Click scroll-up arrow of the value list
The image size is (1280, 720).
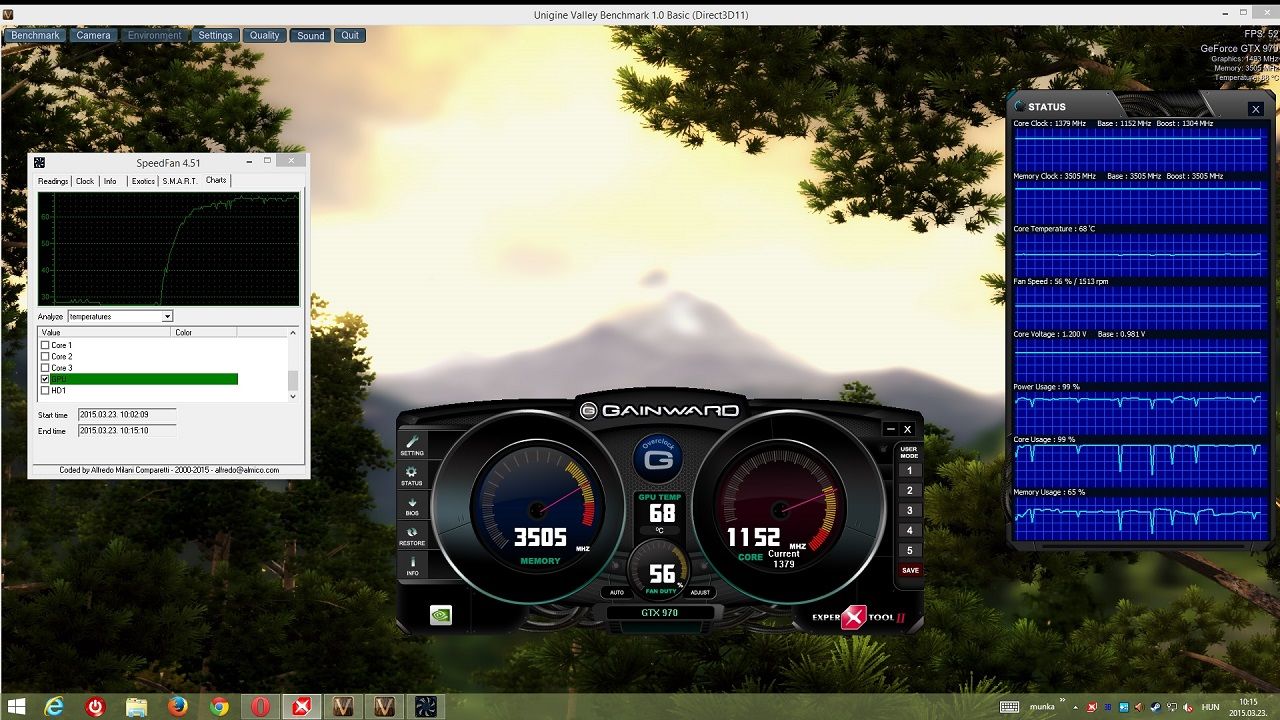coord(293,332)
